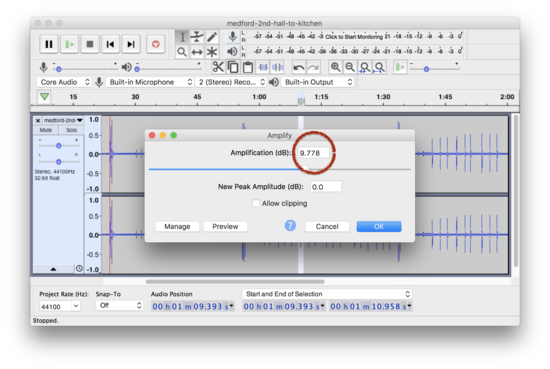
Task: Choose the Multi-Tool asterisk icon
Action: [212, 52]
